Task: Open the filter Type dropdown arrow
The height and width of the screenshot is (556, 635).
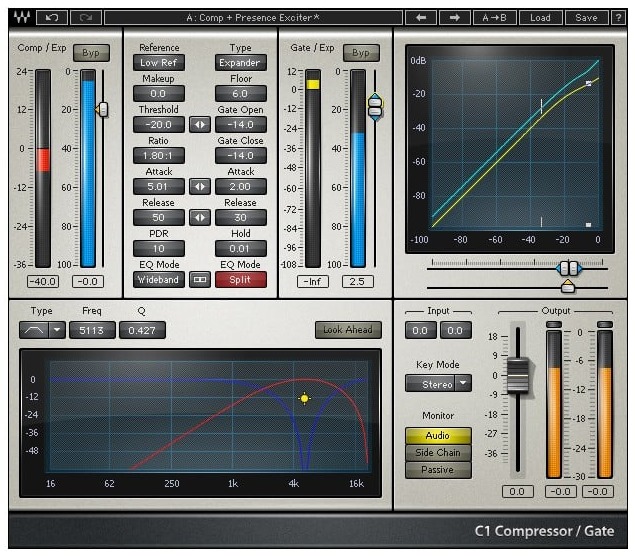Action: [57, 330]
